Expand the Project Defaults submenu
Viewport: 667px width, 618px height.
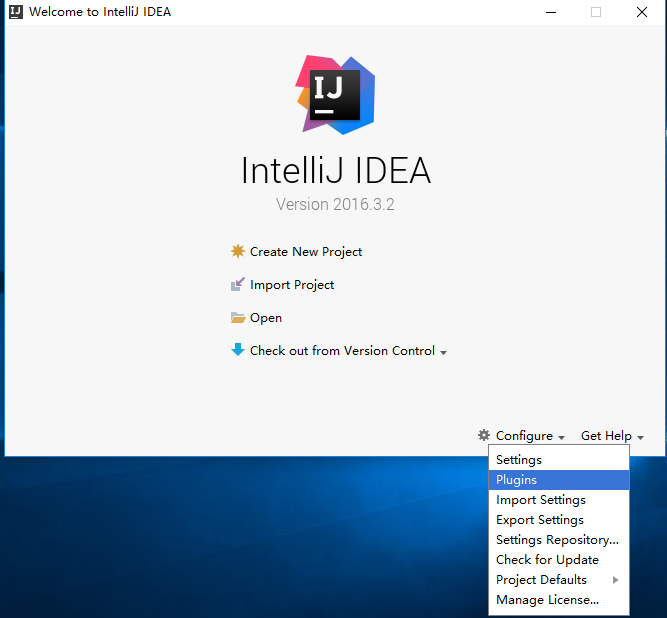559,580
